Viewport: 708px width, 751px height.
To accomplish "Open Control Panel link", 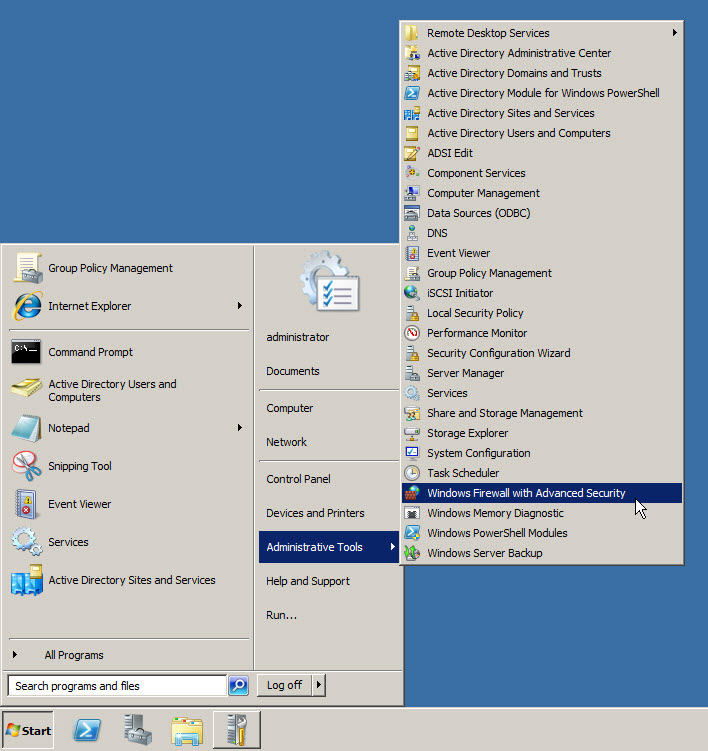I will coord(298,479).
